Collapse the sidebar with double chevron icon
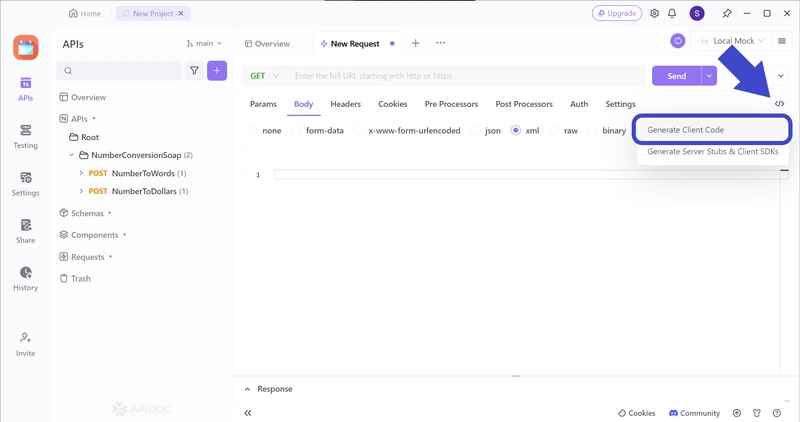 click(248, 413)
